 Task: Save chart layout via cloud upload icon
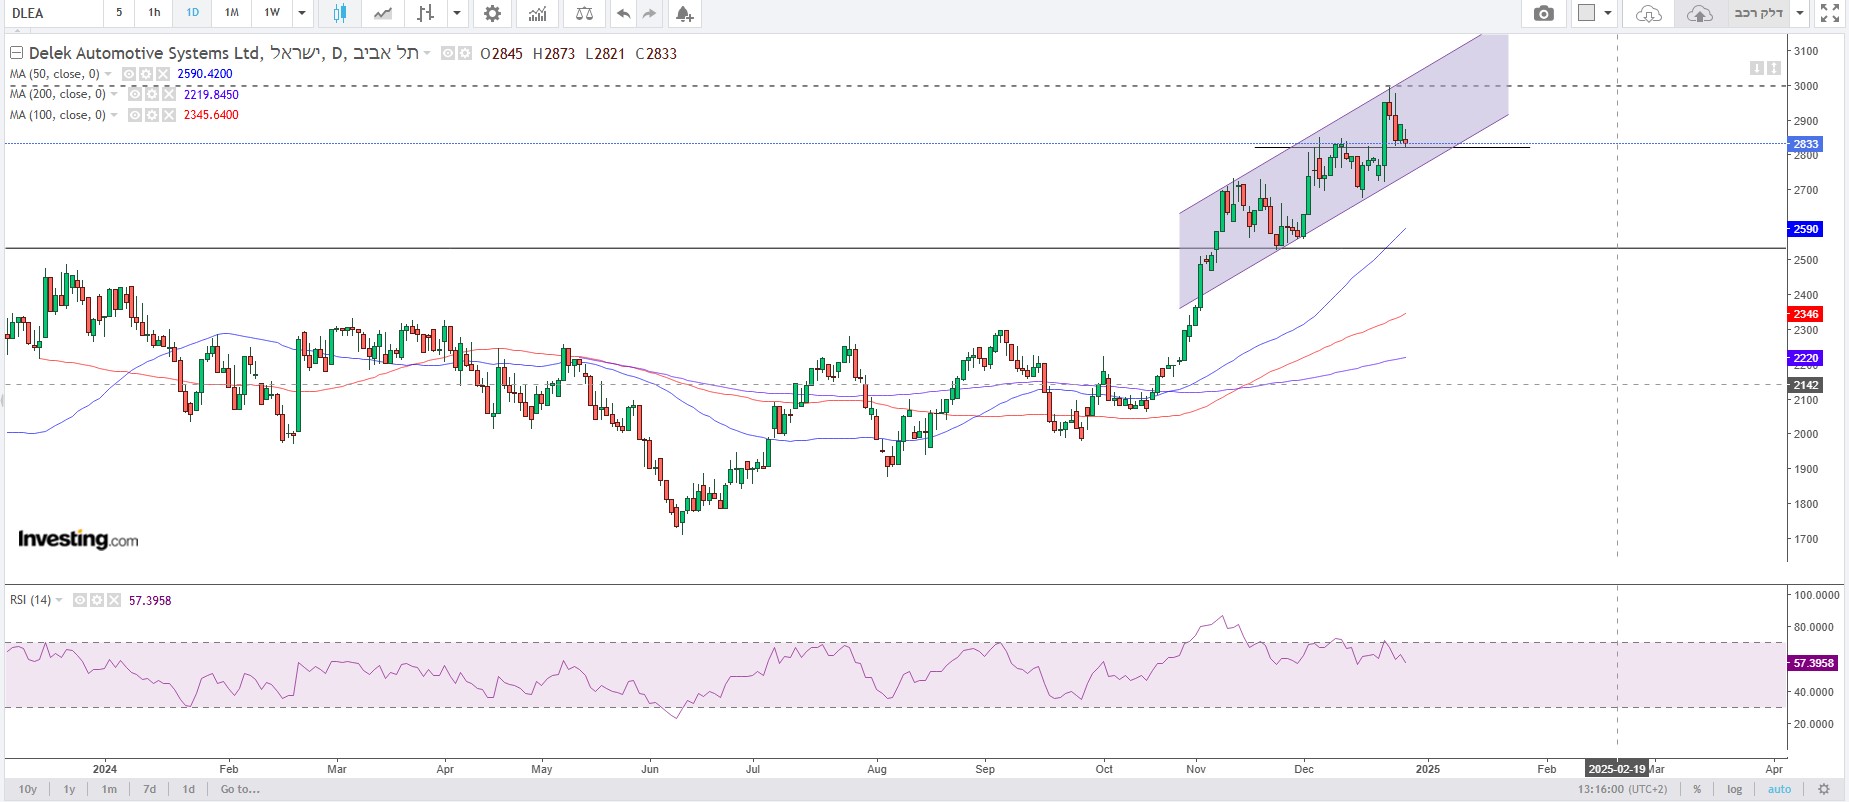[1699, 13]
